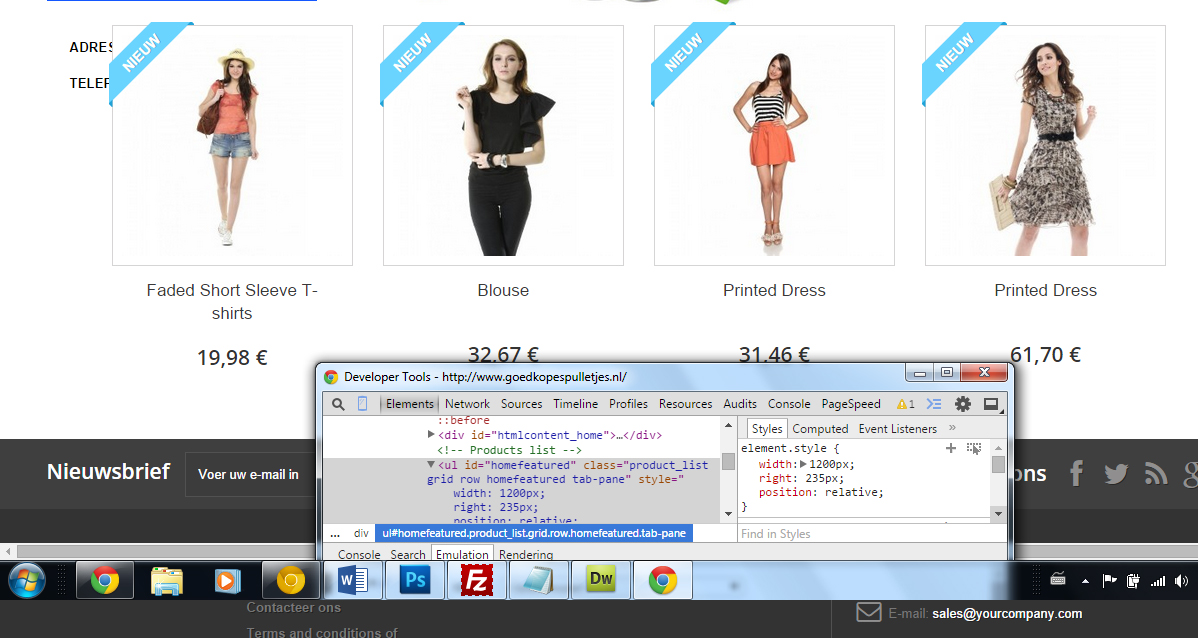Switch to the Elements panel tab
Viewport: 1198px width, 638px height.
[410, 404]
